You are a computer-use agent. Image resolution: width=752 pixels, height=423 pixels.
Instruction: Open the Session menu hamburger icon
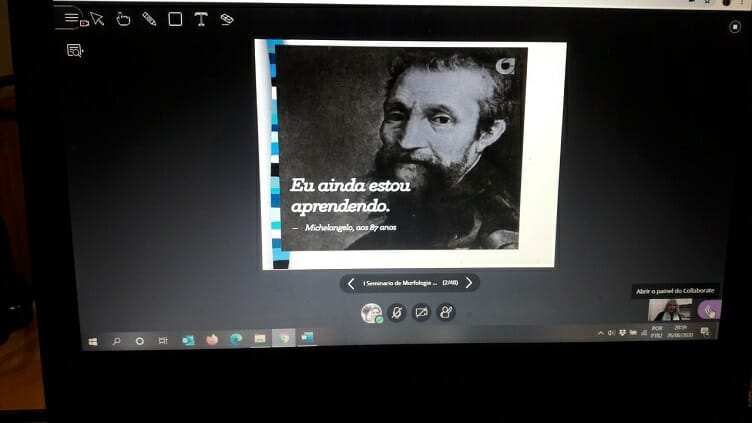(x=70, y=17)
